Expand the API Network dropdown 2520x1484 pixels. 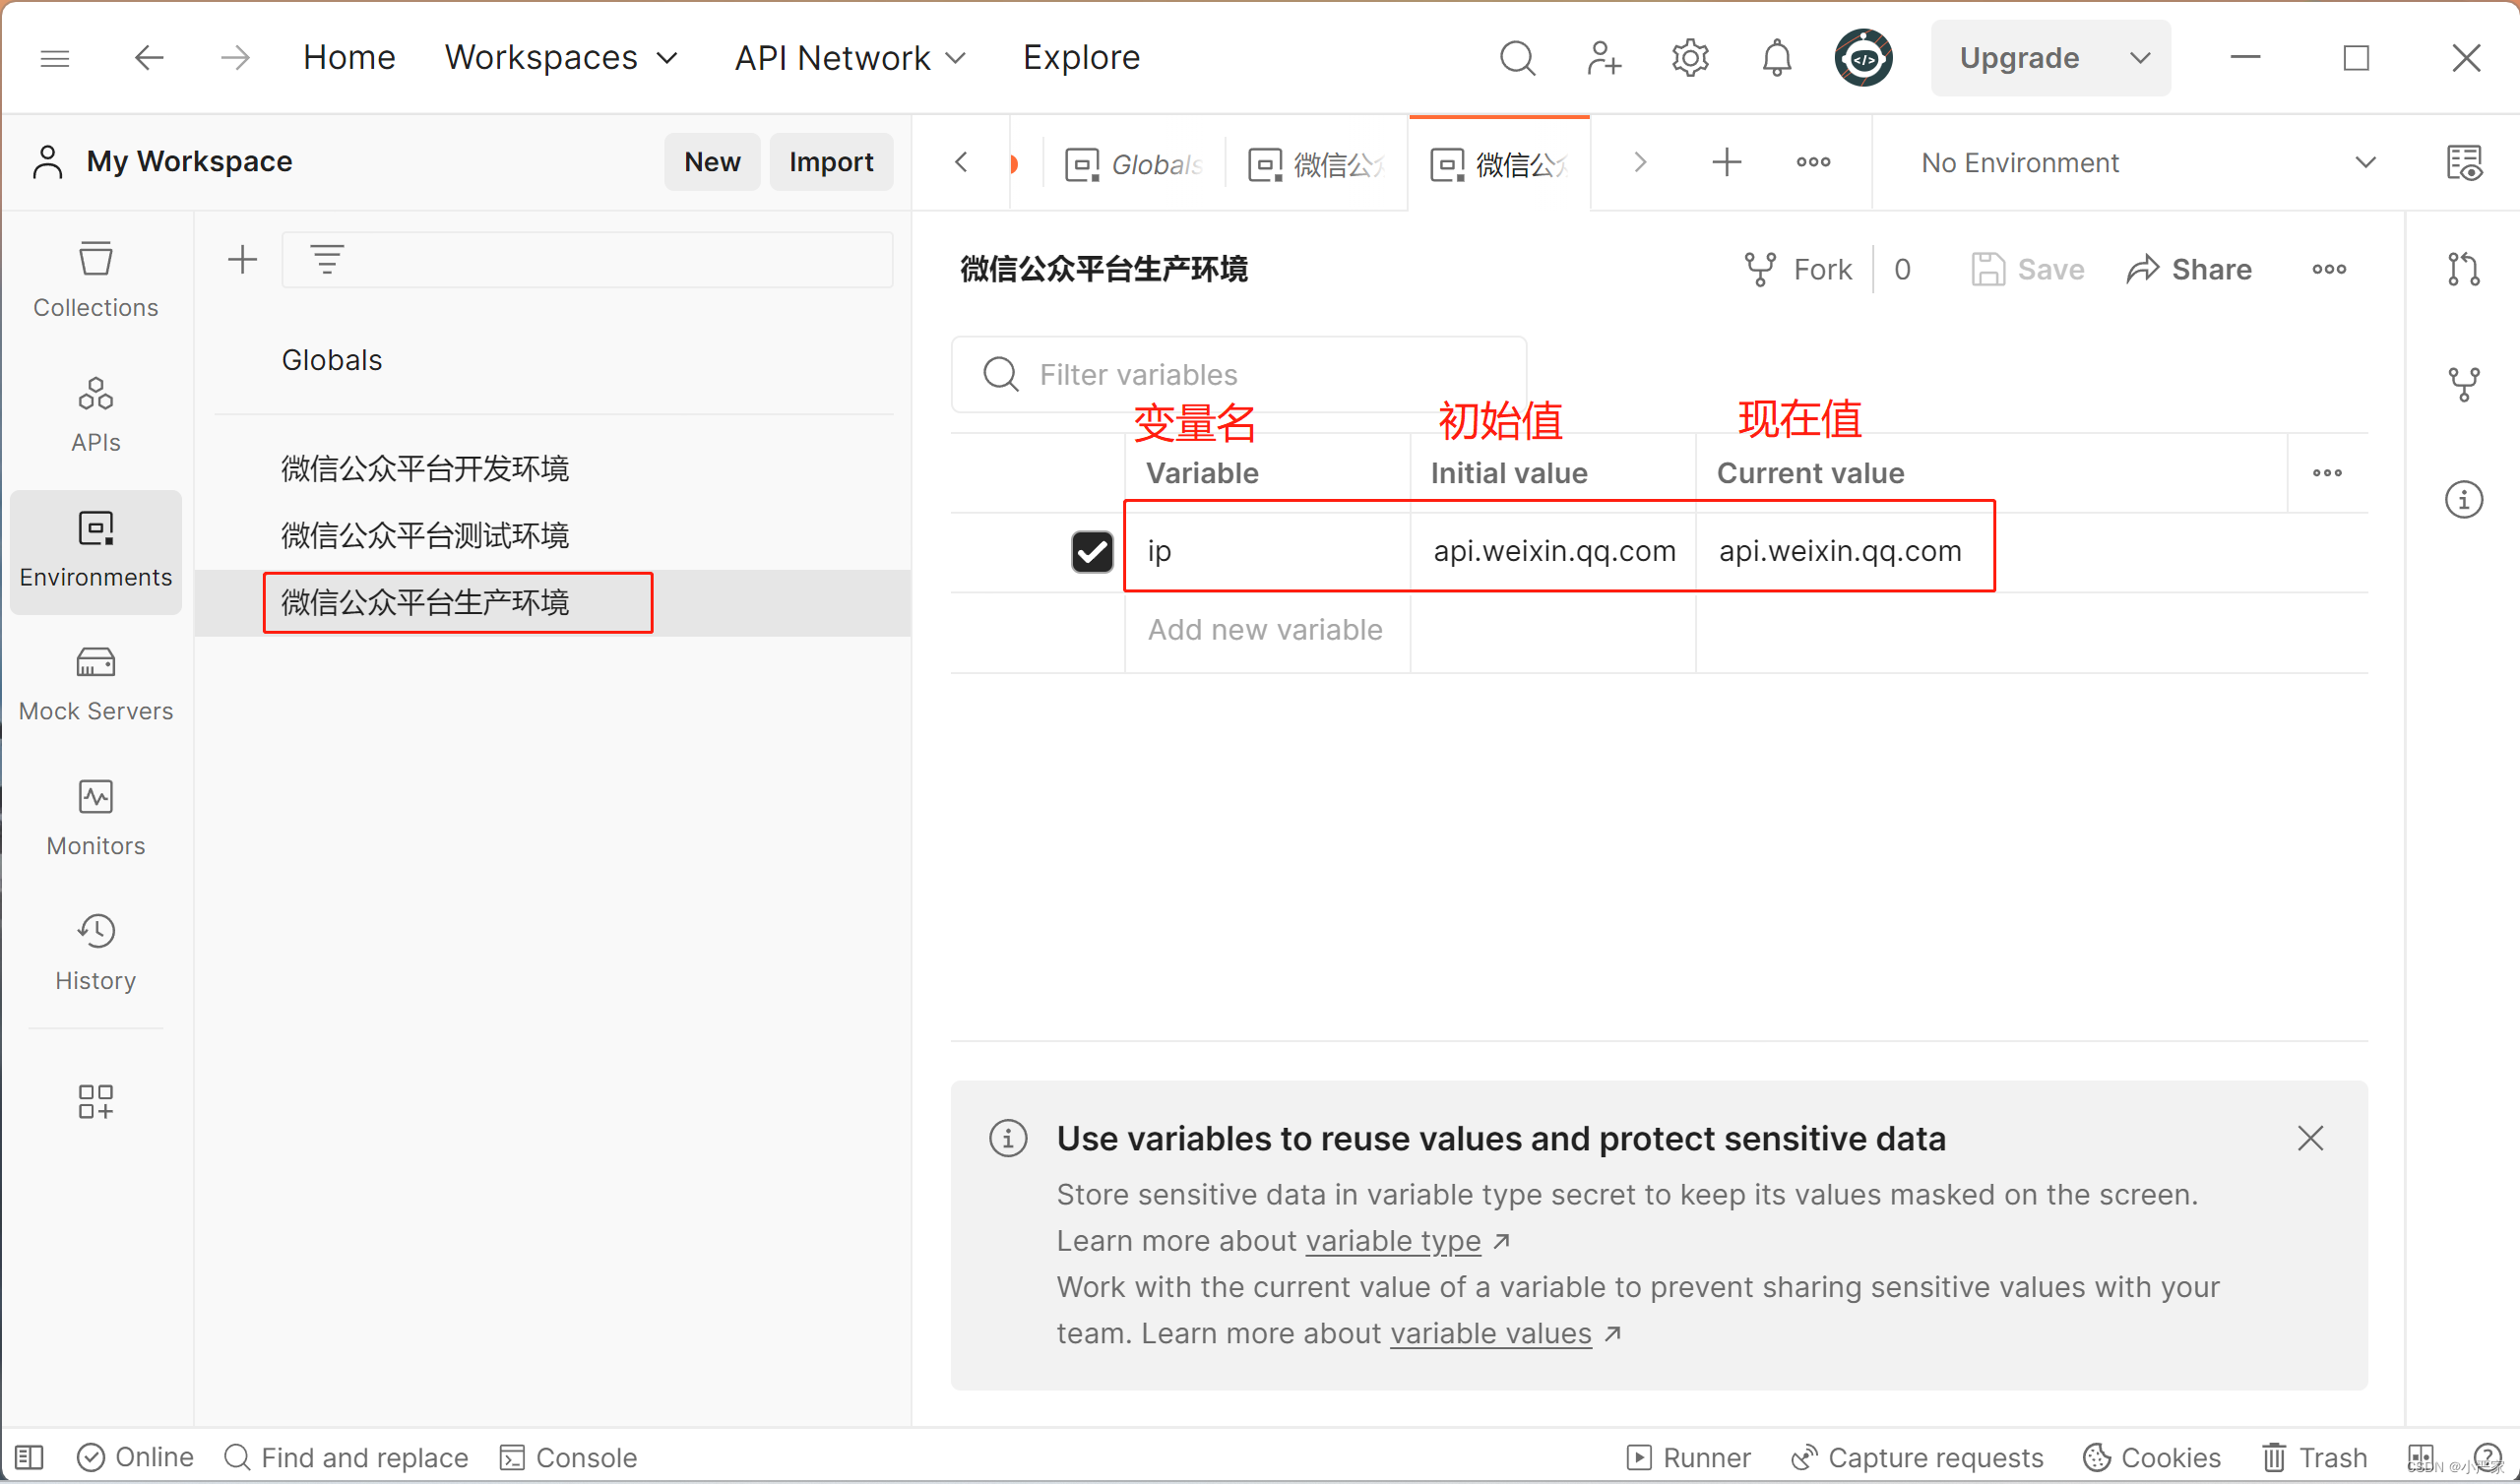point(850,58)
